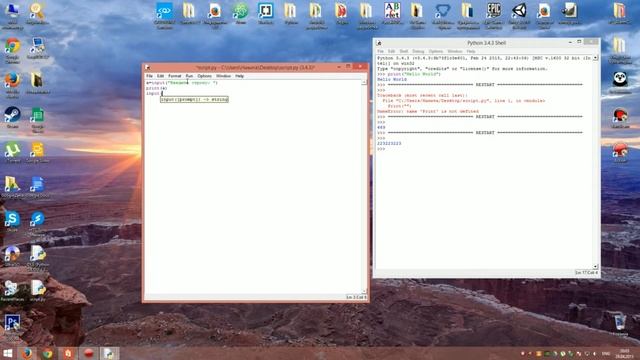Click the scroll-down arrow in Python Shell scrollbar
Screen dimensions: 640x360
[x=595, y=267]
